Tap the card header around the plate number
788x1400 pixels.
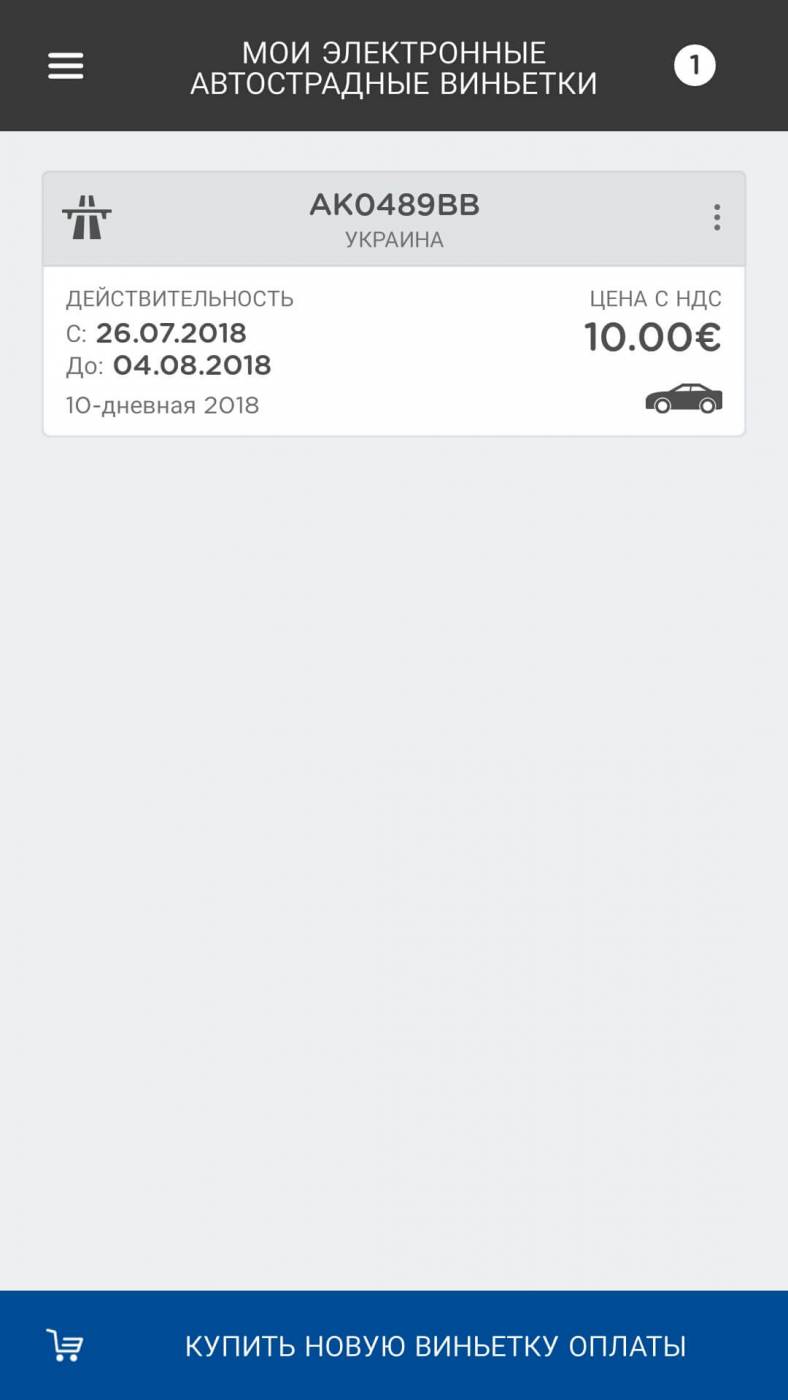coord(560,220)
